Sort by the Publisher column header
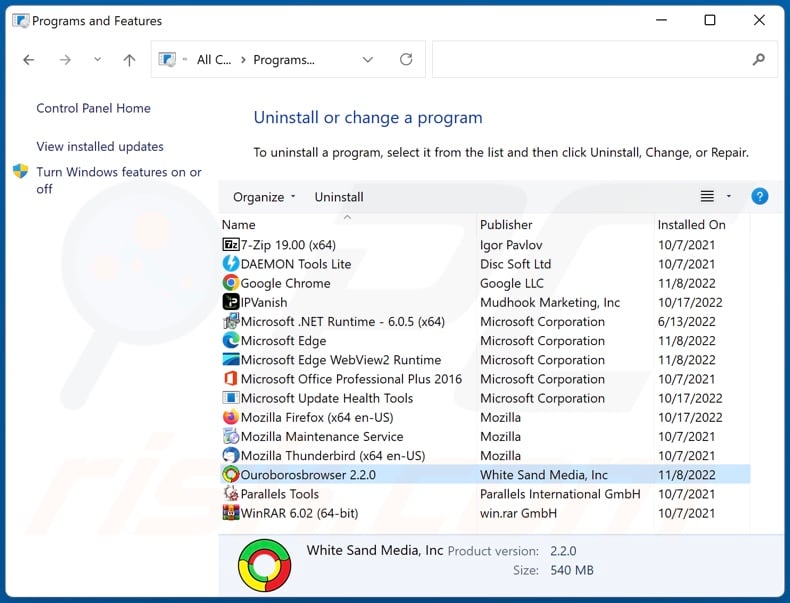 pos(565,225)
